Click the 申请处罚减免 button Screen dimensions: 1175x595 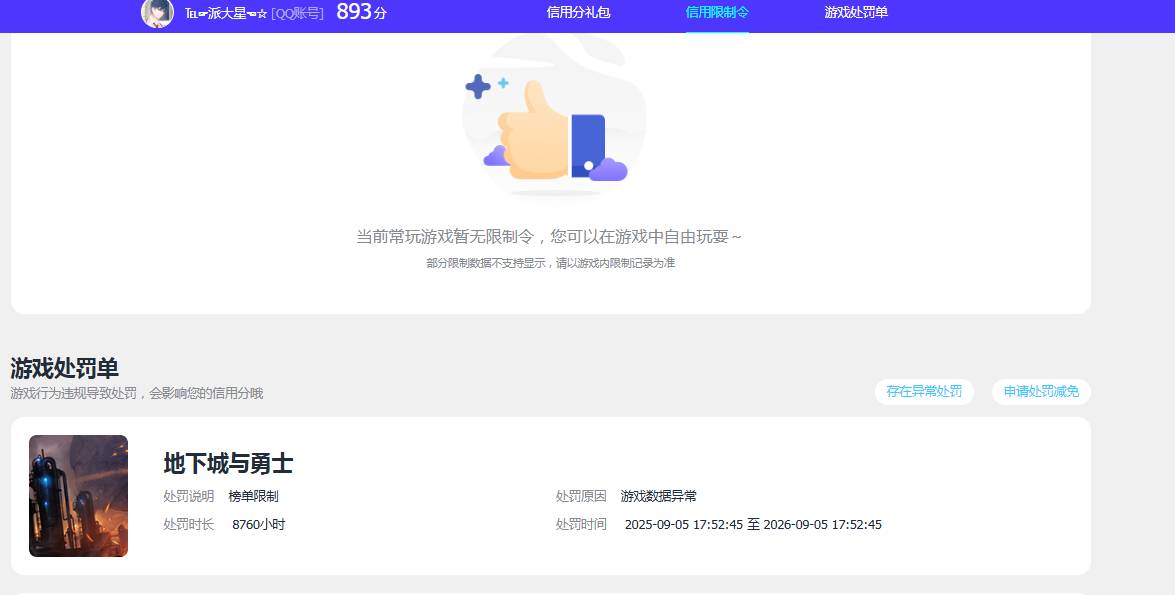[x=1041, y=391]
